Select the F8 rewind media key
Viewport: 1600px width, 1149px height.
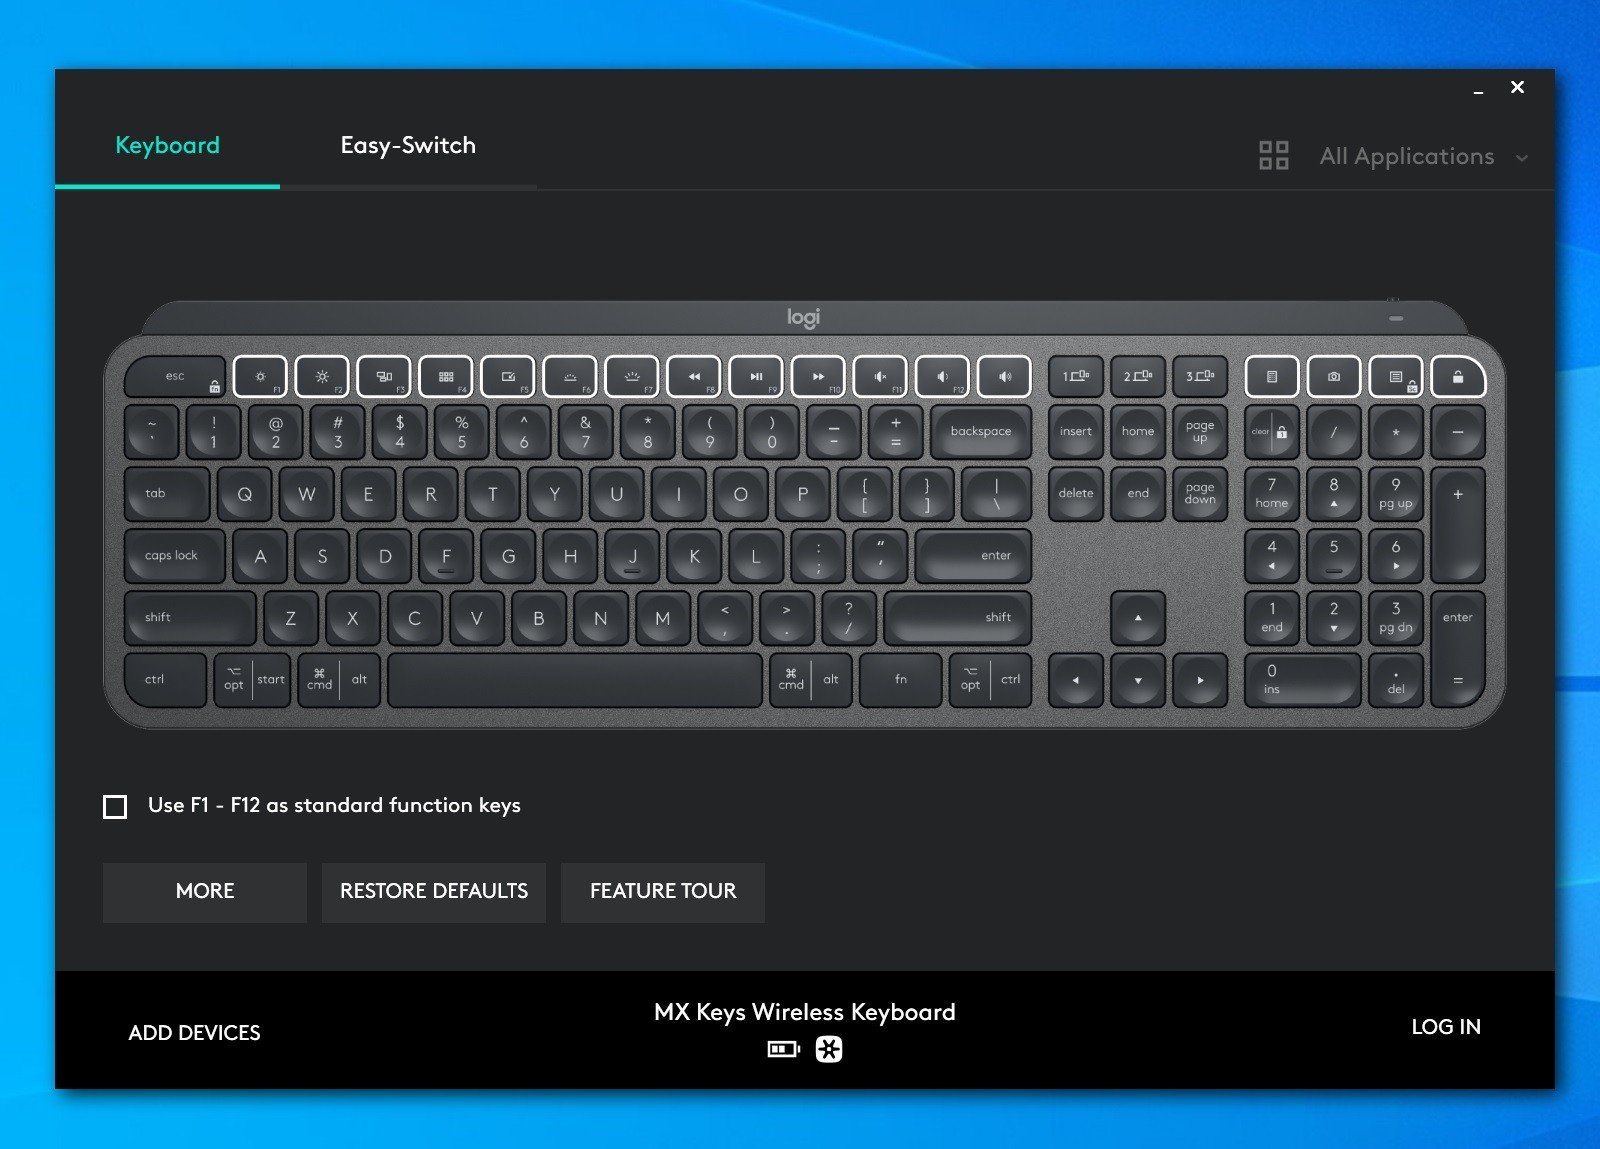pos(694,377)
